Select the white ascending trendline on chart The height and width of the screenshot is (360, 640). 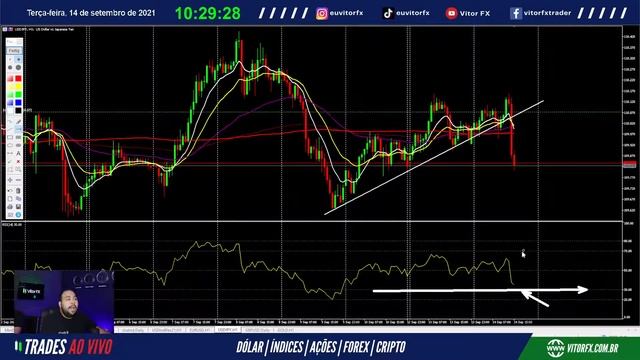pos(433,157)
